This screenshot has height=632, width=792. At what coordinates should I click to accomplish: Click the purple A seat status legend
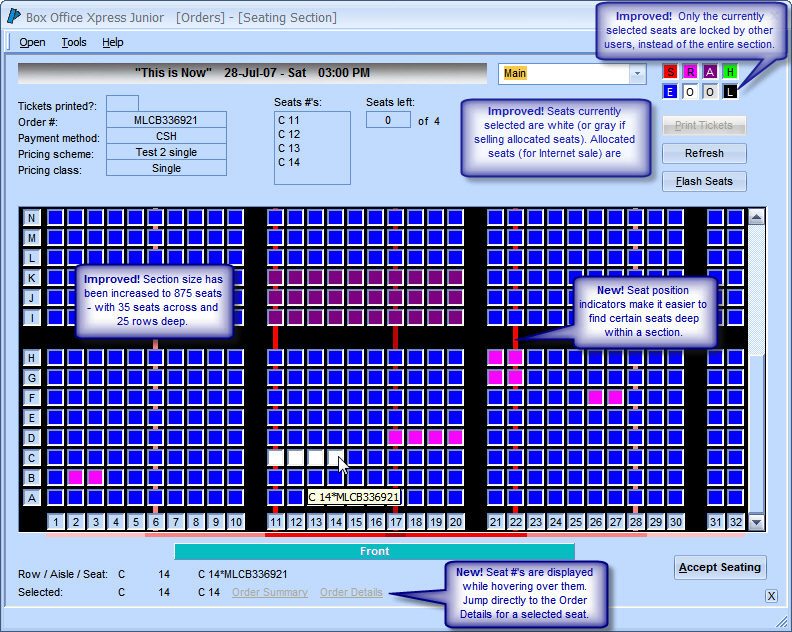pos(710,72)
